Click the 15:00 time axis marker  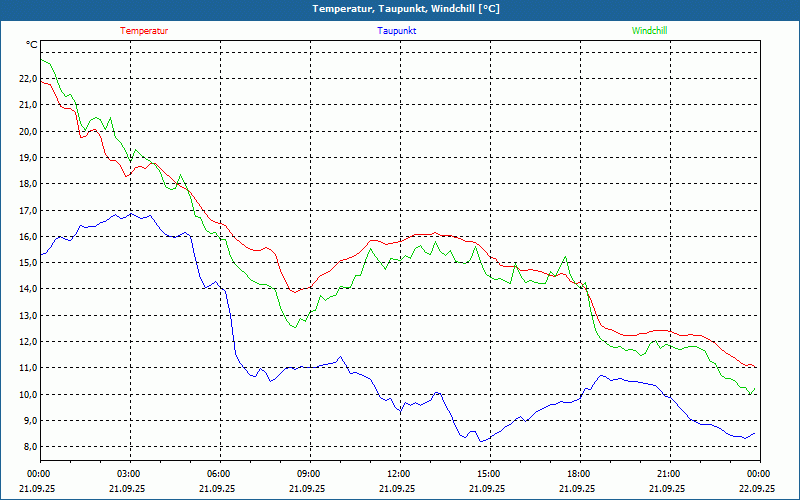click(488, 474)
